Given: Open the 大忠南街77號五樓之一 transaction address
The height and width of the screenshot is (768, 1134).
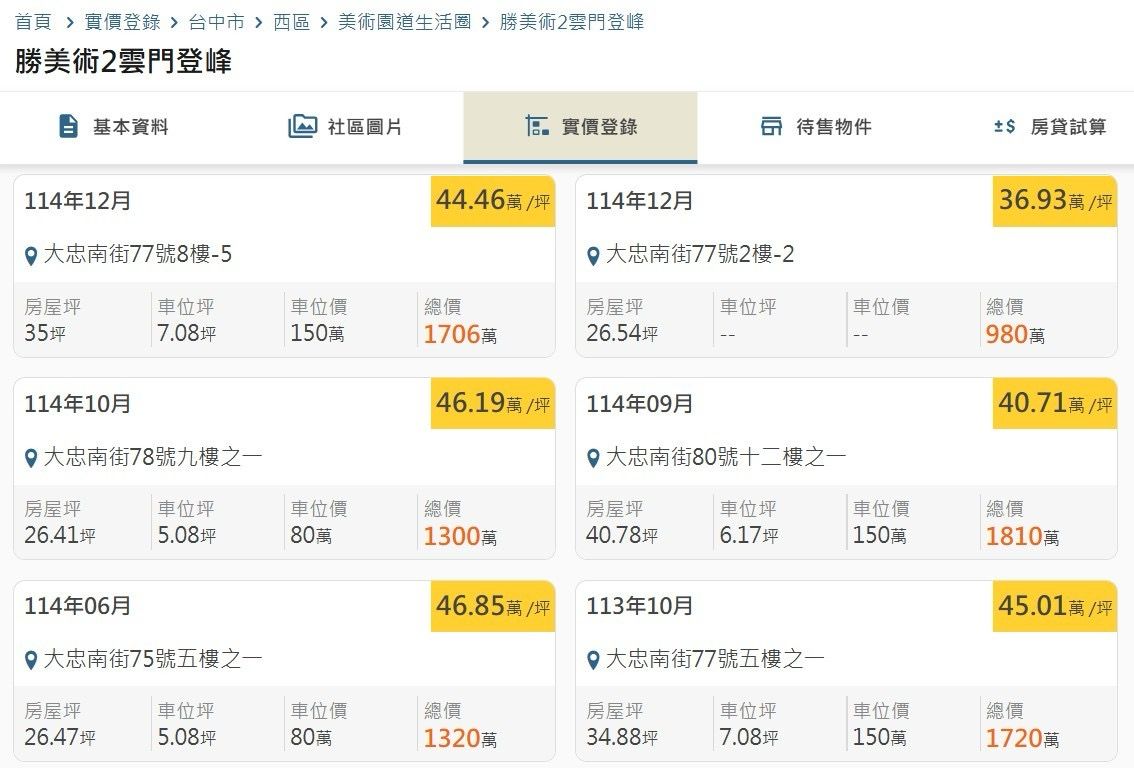Looking at the screenshot, I should (715, 659).
